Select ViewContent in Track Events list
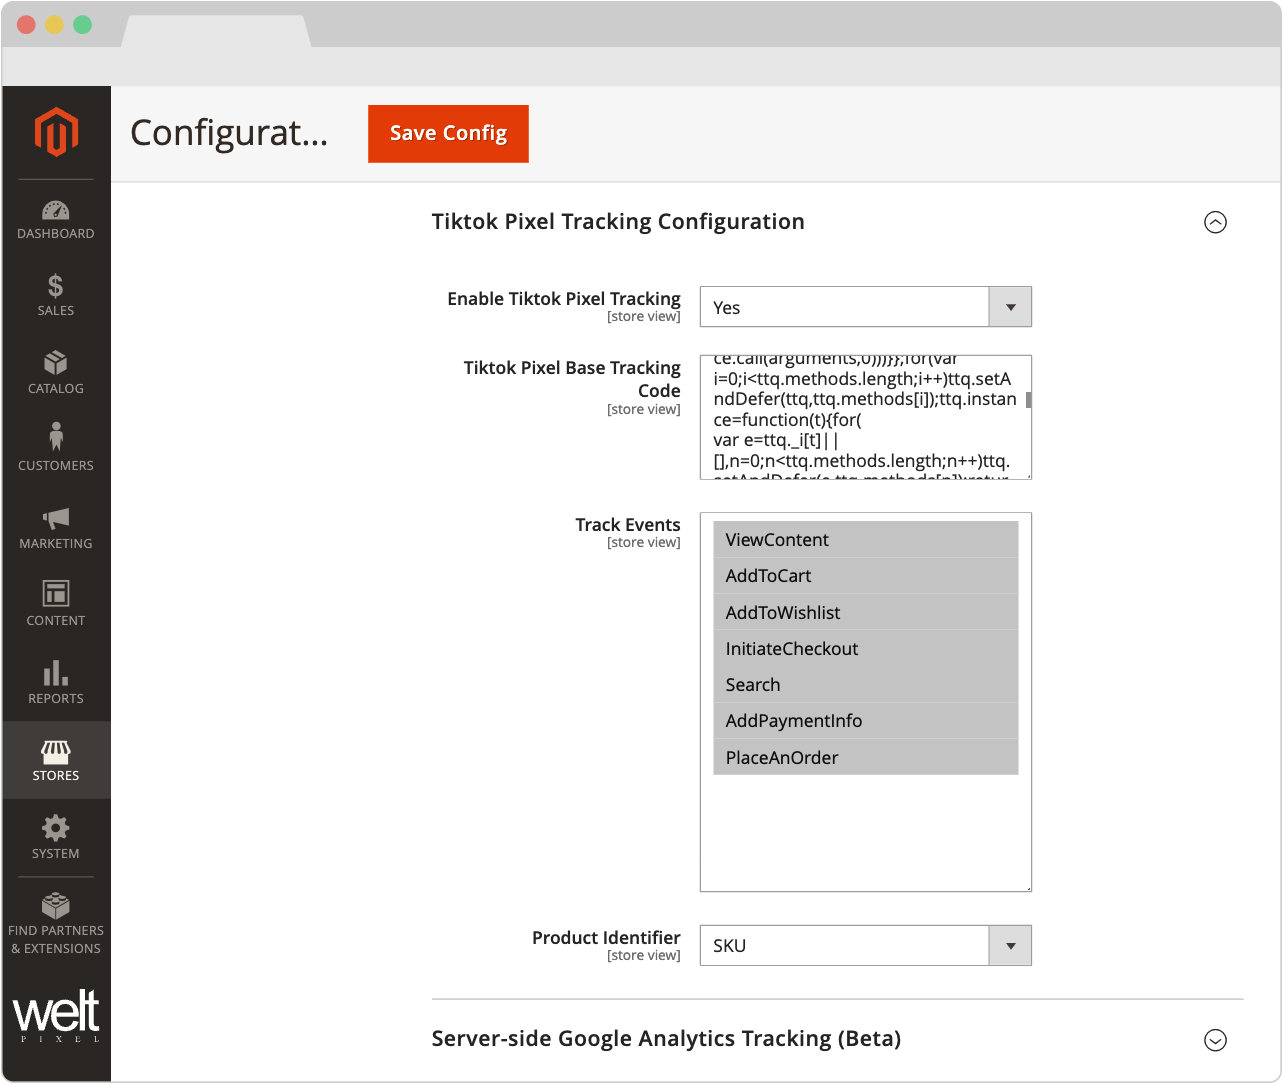This screenshot has width=1283, height=1084. (x=865, y=540)
